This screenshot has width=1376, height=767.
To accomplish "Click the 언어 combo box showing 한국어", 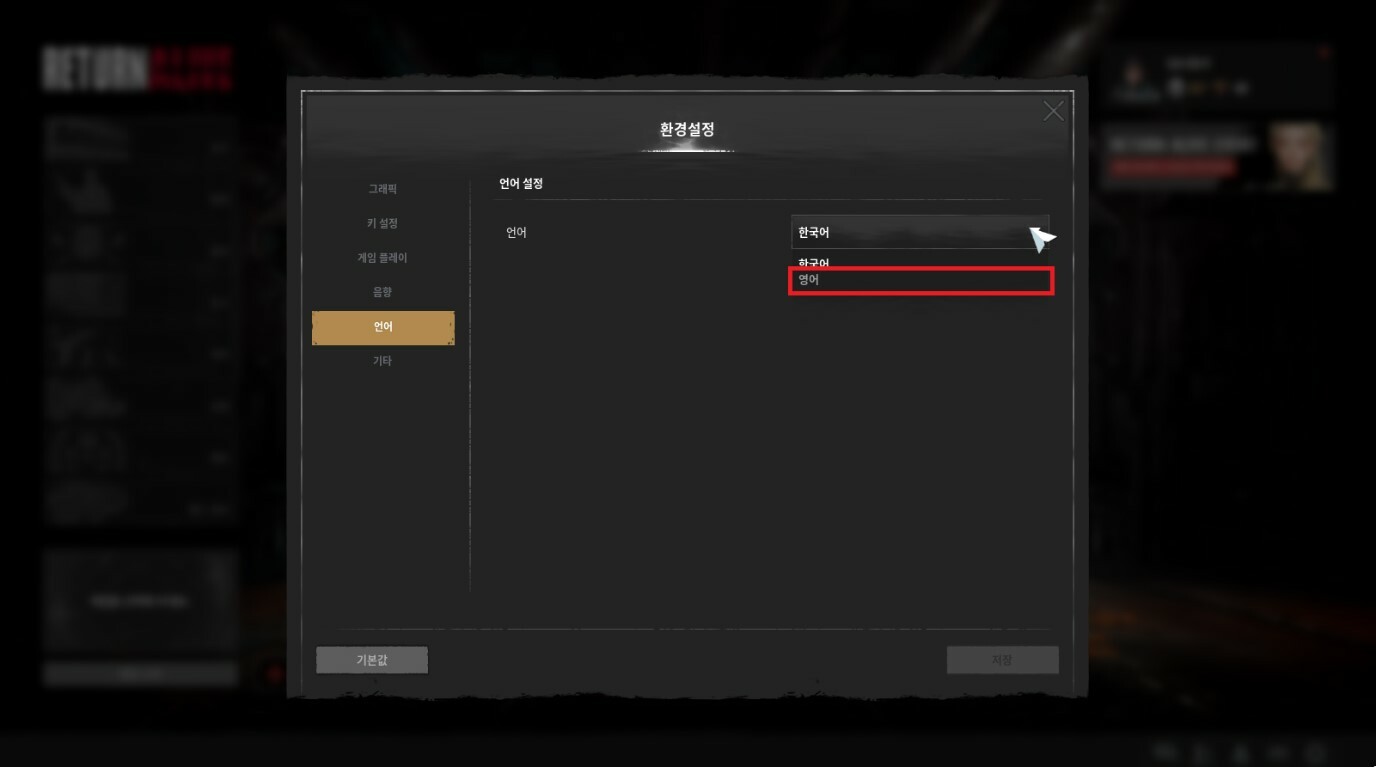I will tap(920, 232).
